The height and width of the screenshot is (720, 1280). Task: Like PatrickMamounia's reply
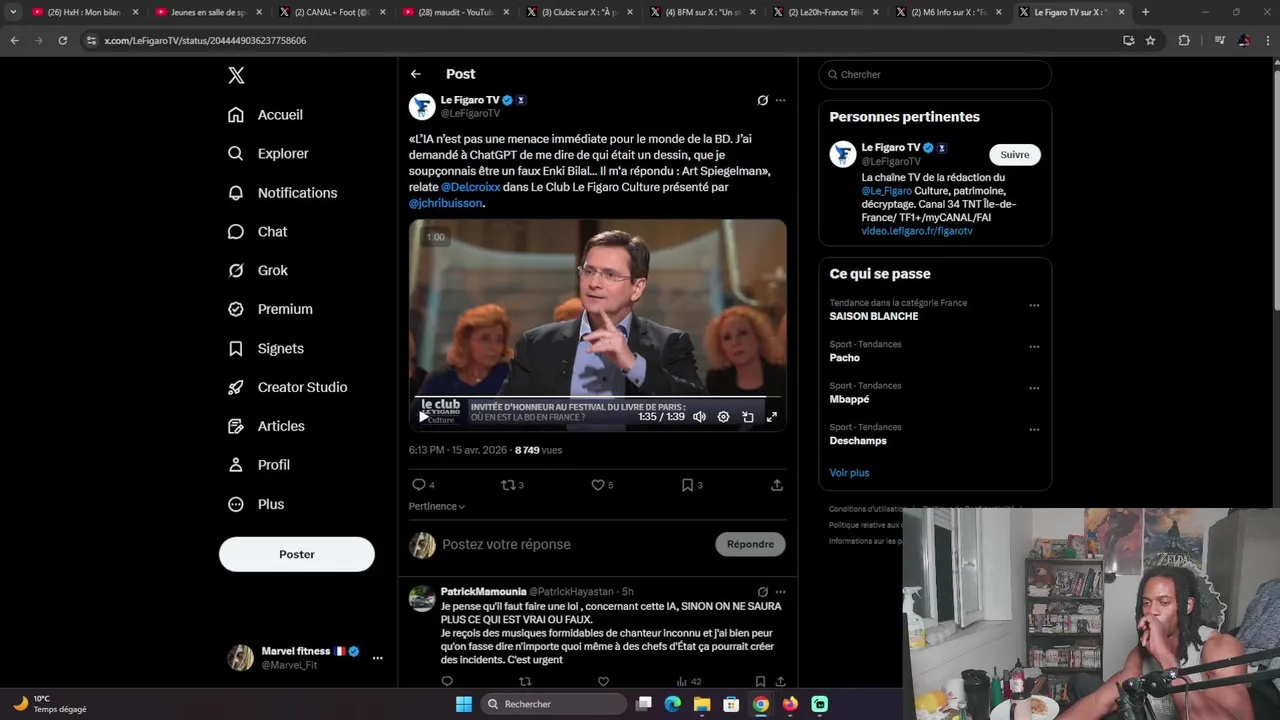coord(603,682)
